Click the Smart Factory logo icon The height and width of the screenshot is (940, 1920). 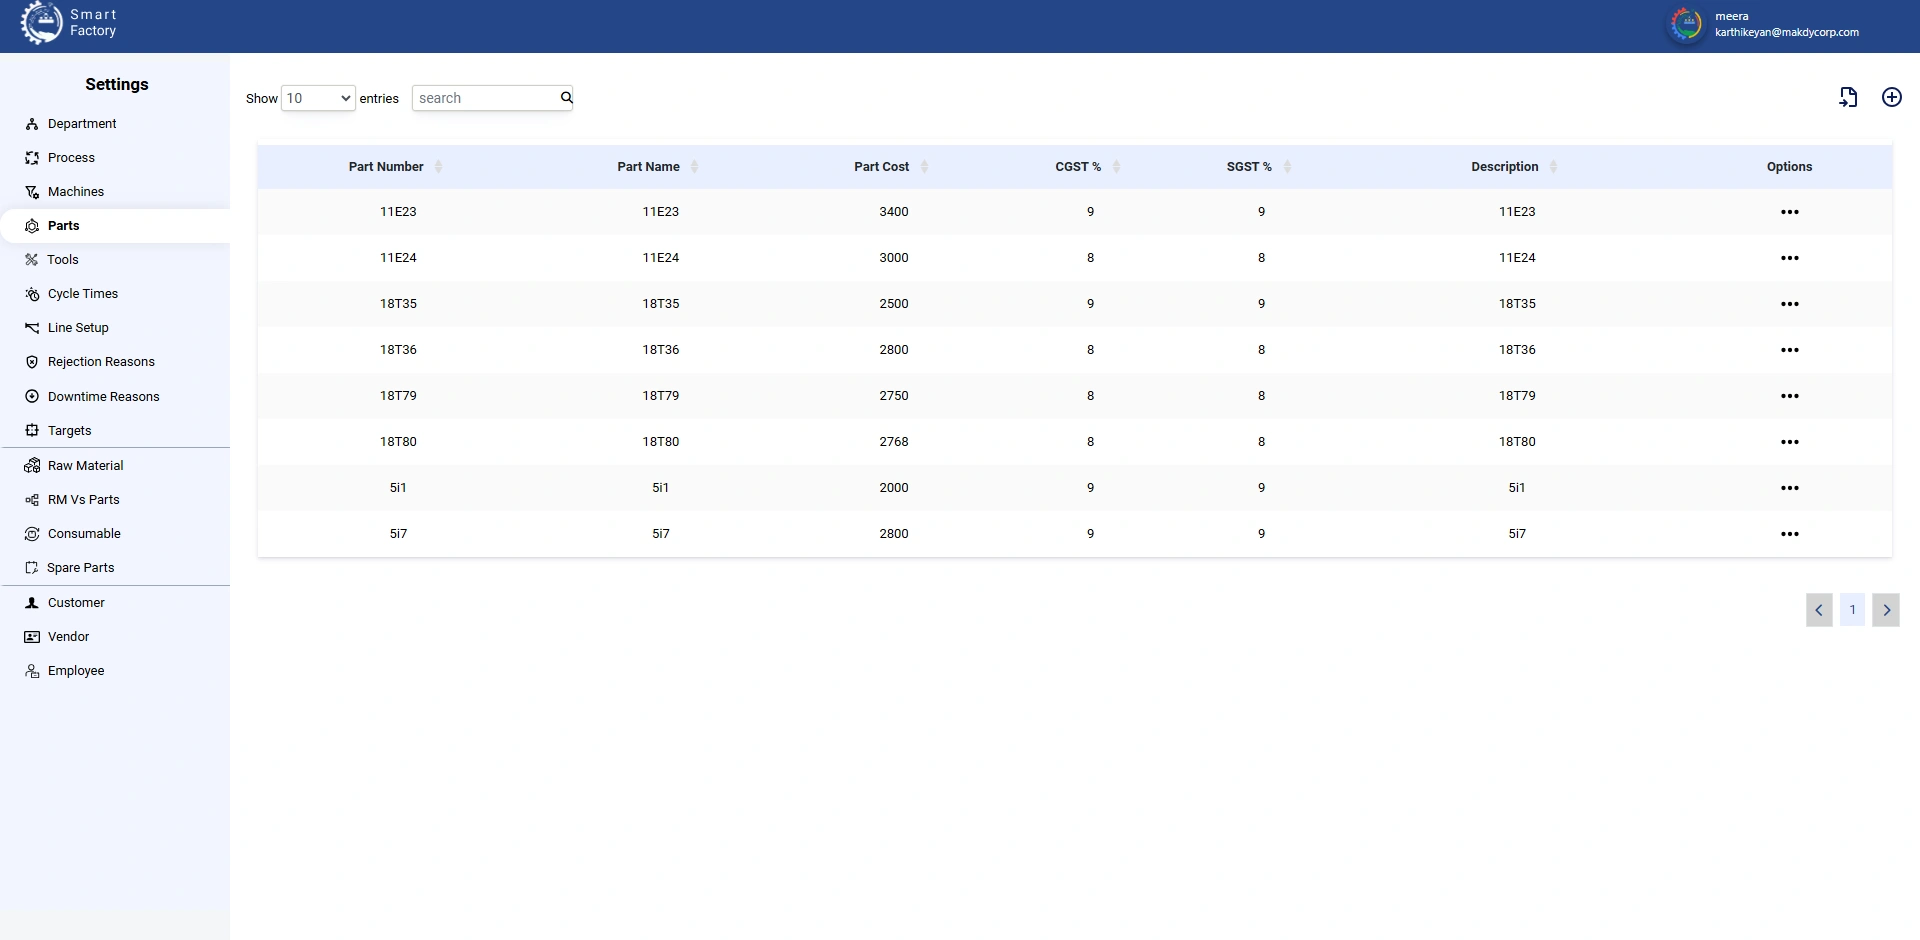point(42,22)
